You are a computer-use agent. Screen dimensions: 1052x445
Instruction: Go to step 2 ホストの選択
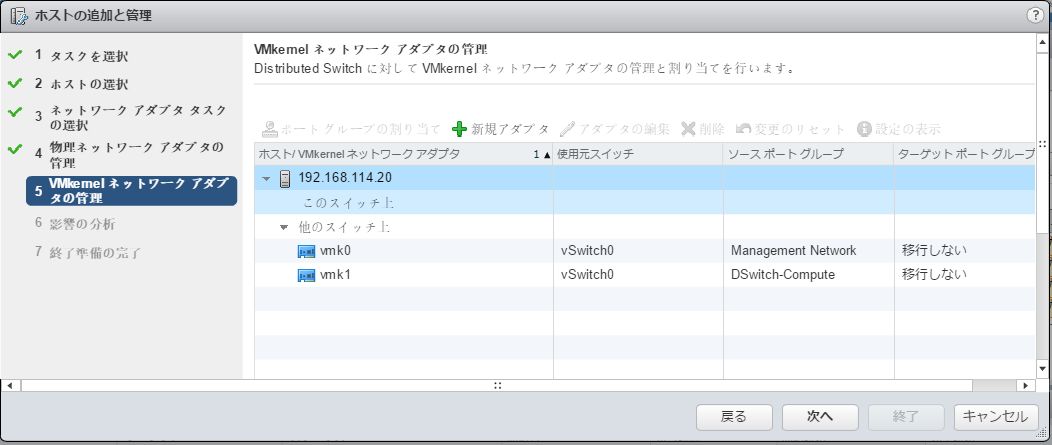tap(82, 84)
